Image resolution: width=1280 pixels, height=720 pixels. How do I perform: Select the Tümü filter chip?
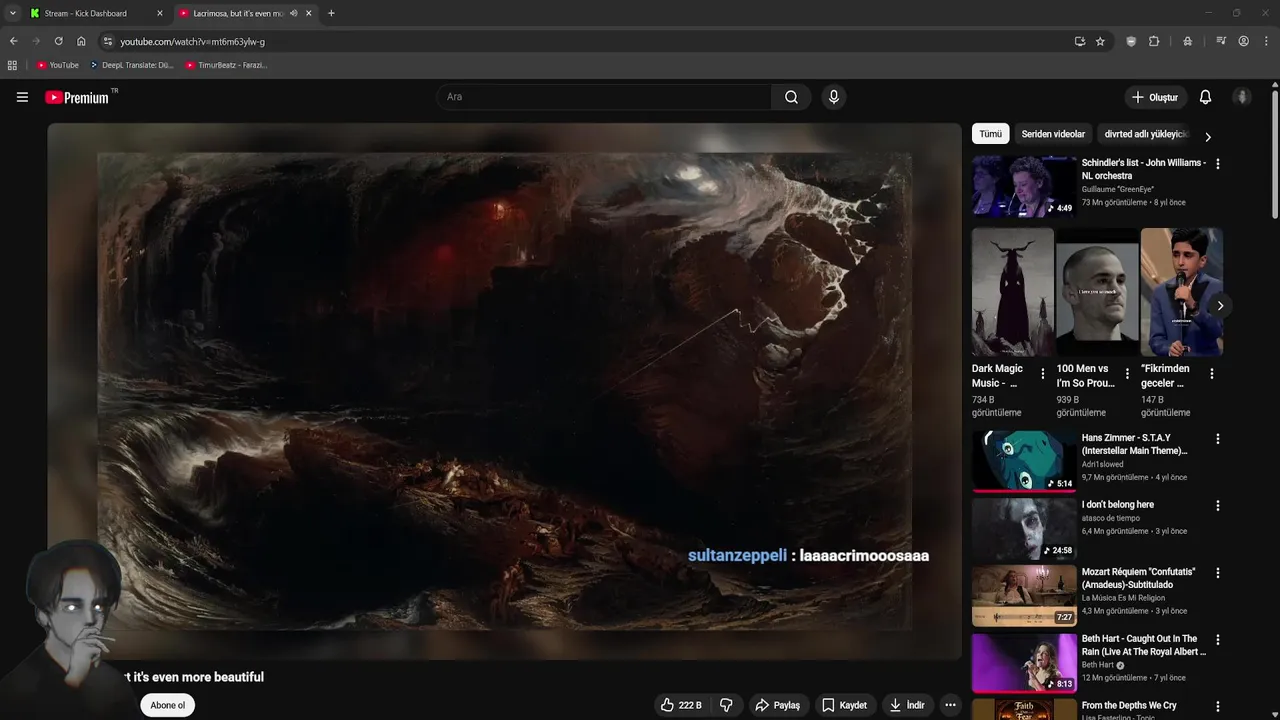[990, 134]
